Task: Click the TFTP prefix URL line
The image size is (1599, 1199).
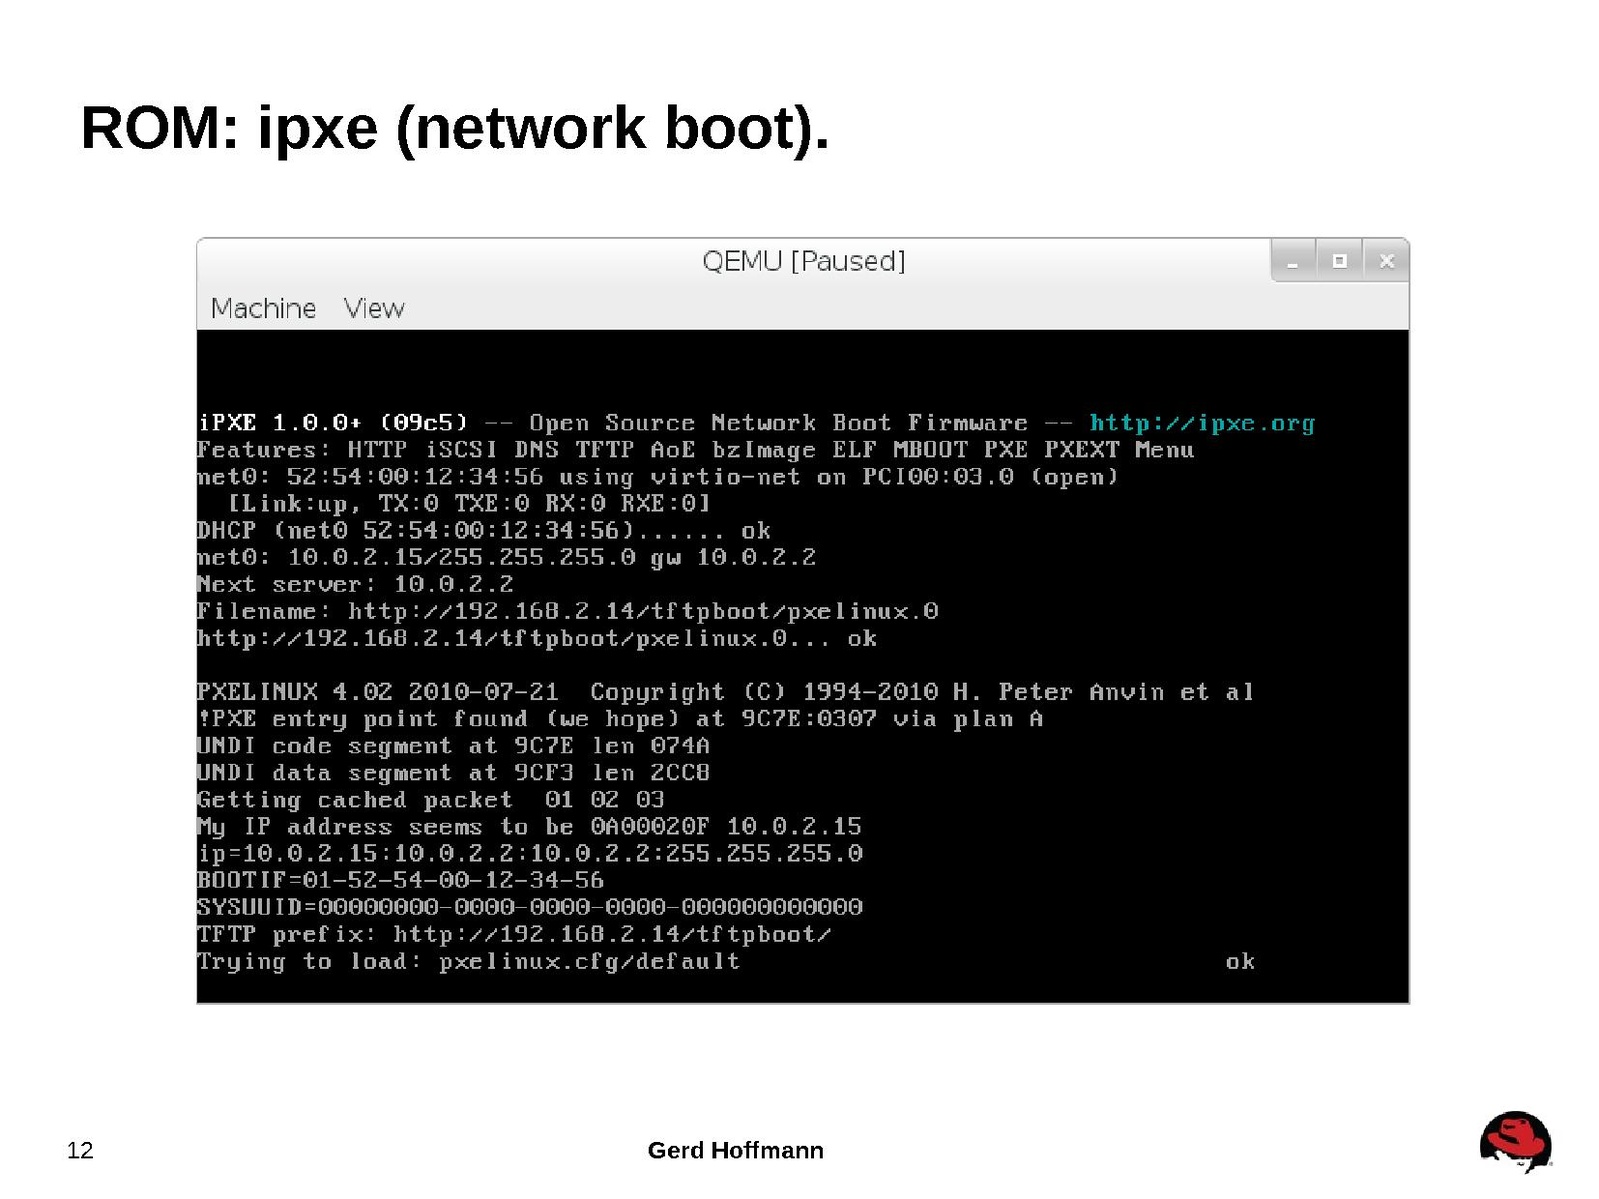Action: pyautogui.click(x=514, y=934)
